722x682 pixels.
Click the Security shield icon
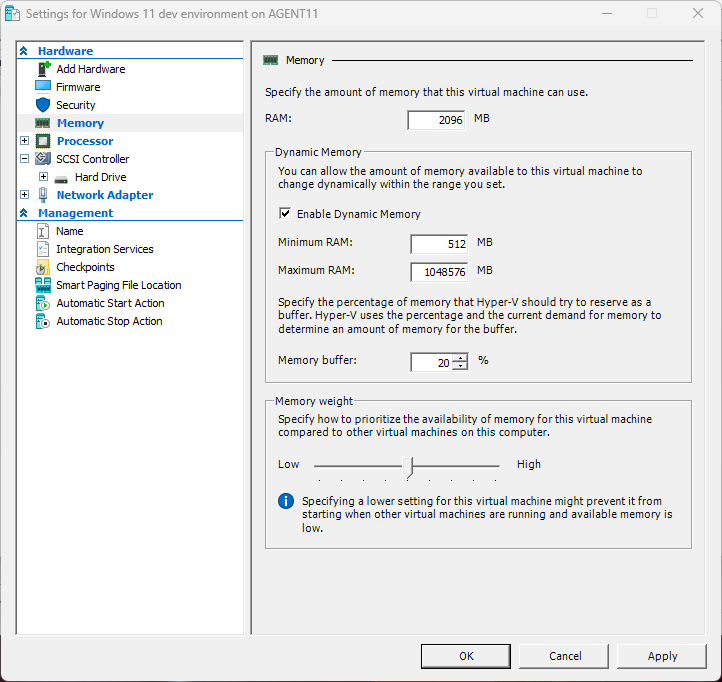[43, 105]
